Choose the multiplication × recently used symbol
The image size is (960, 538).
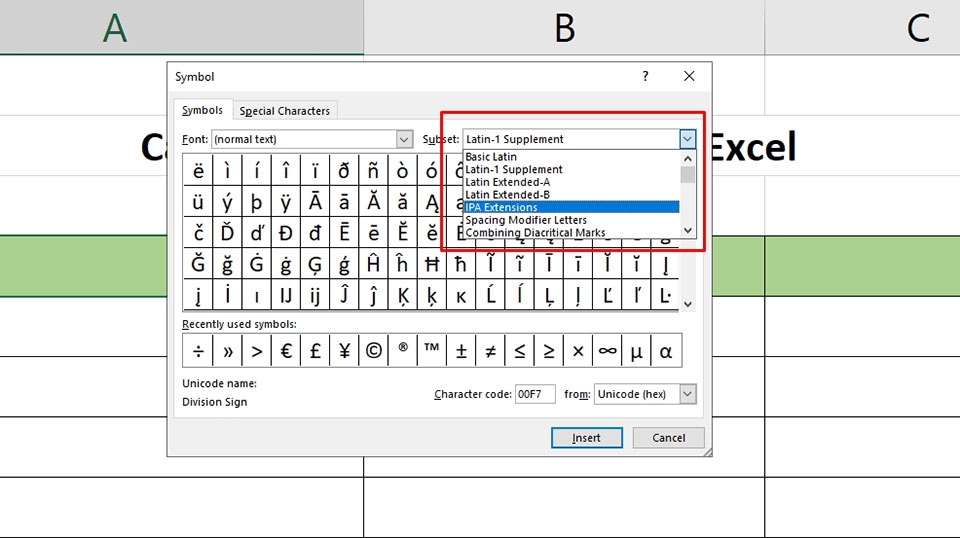click(x=578, y=351)
